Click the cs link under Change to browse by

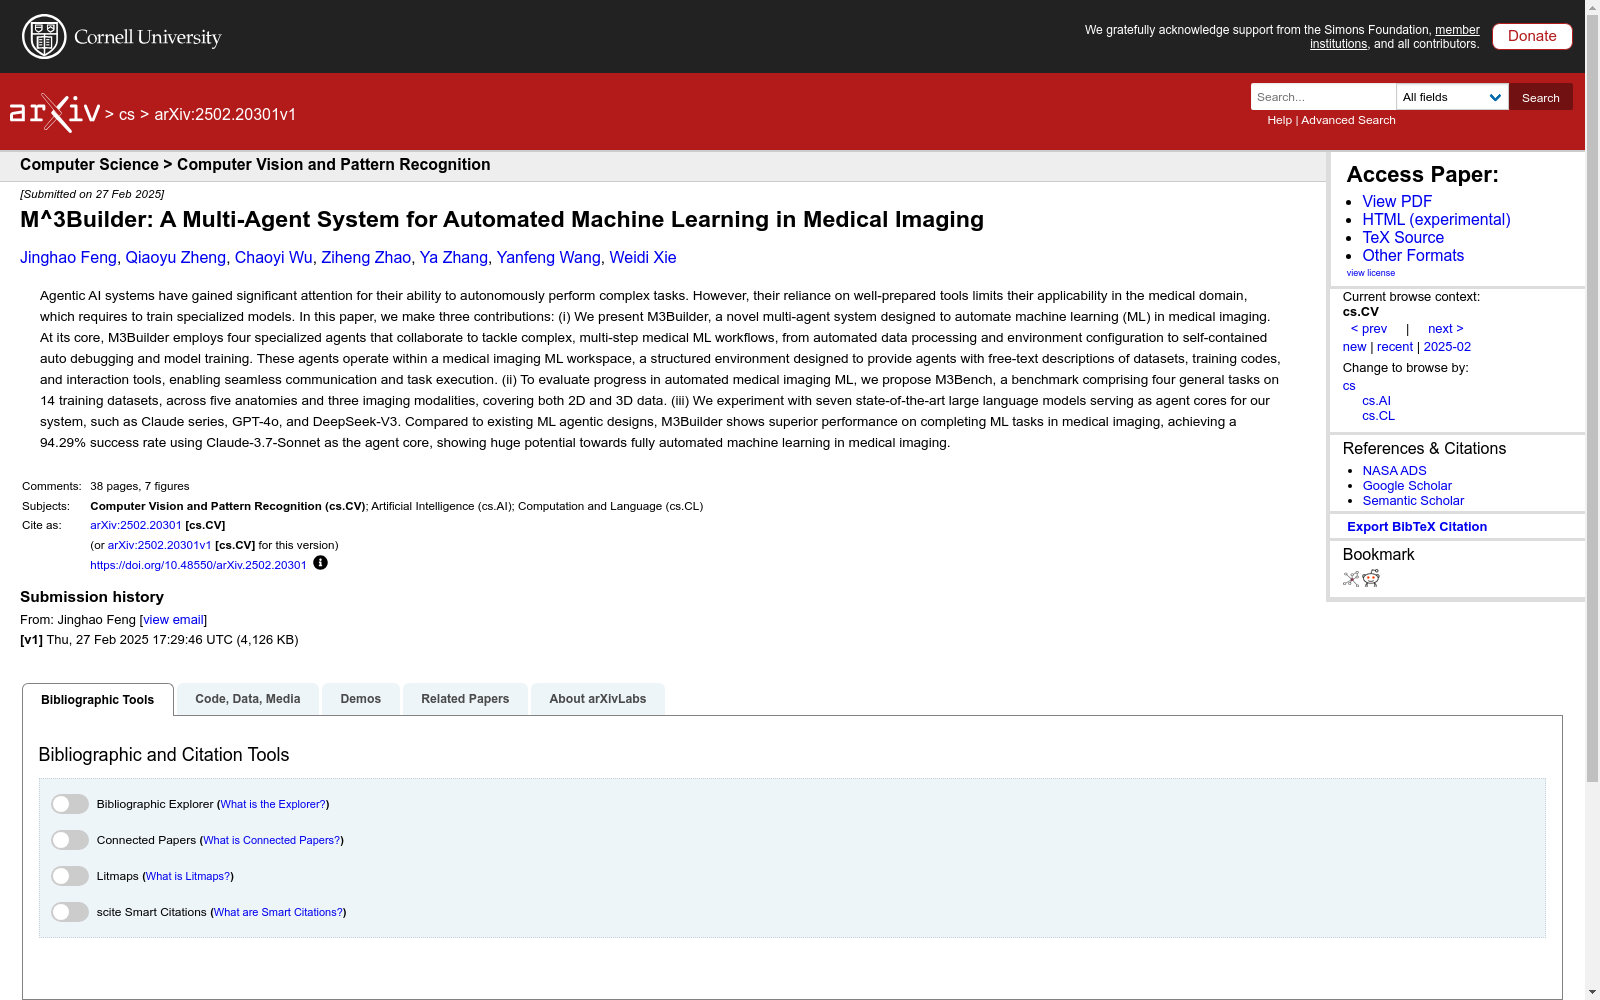(1349, 386)
